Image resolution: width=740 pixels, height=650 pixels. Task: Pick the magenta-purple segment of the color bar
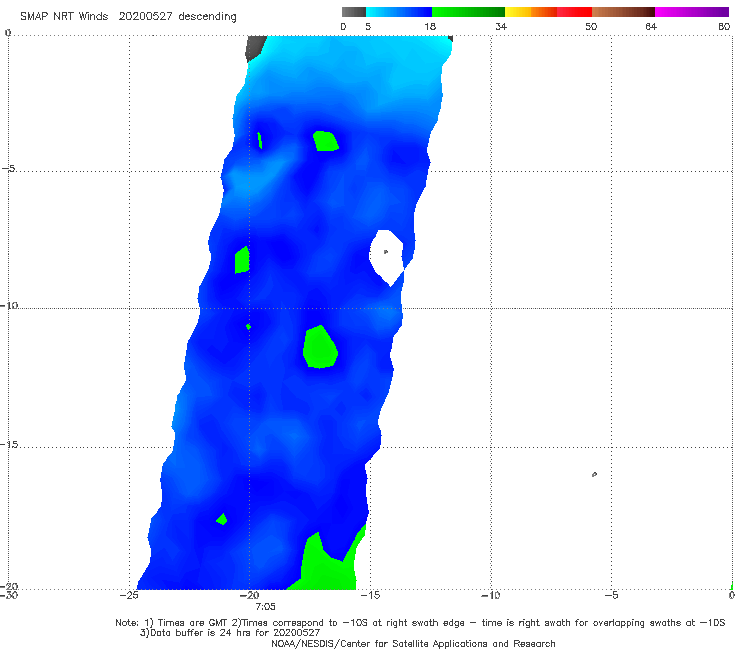[692, 12]
